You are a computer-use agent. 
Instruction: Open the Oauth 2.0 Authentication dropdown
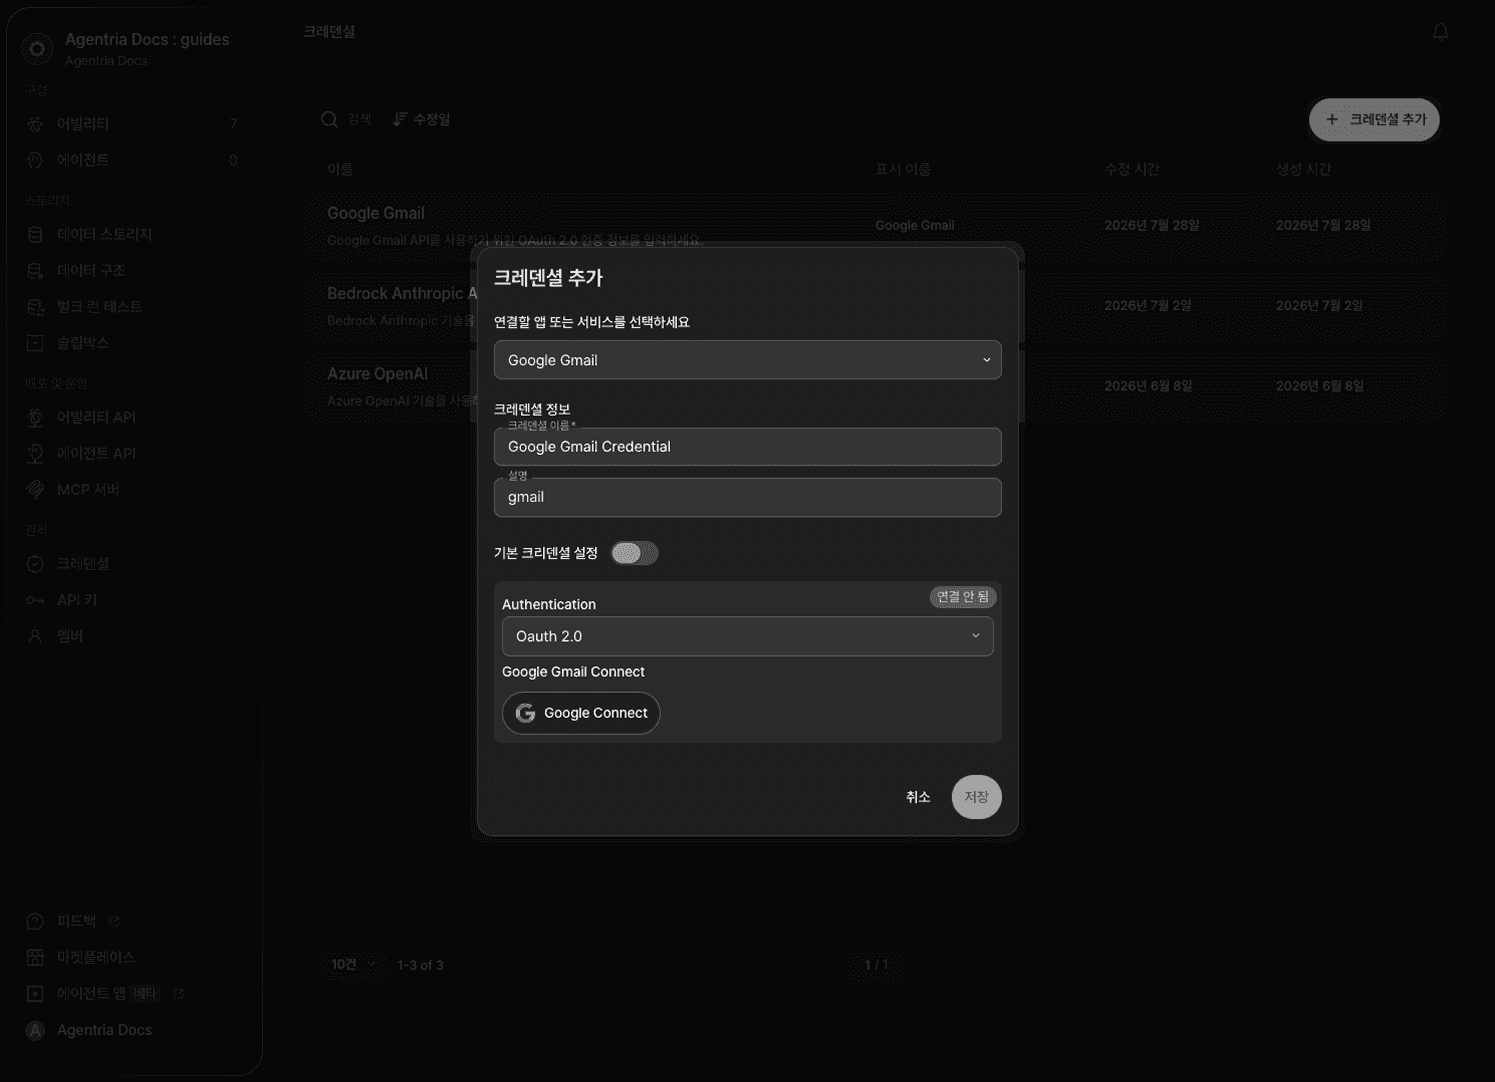[x=747, y=636]
